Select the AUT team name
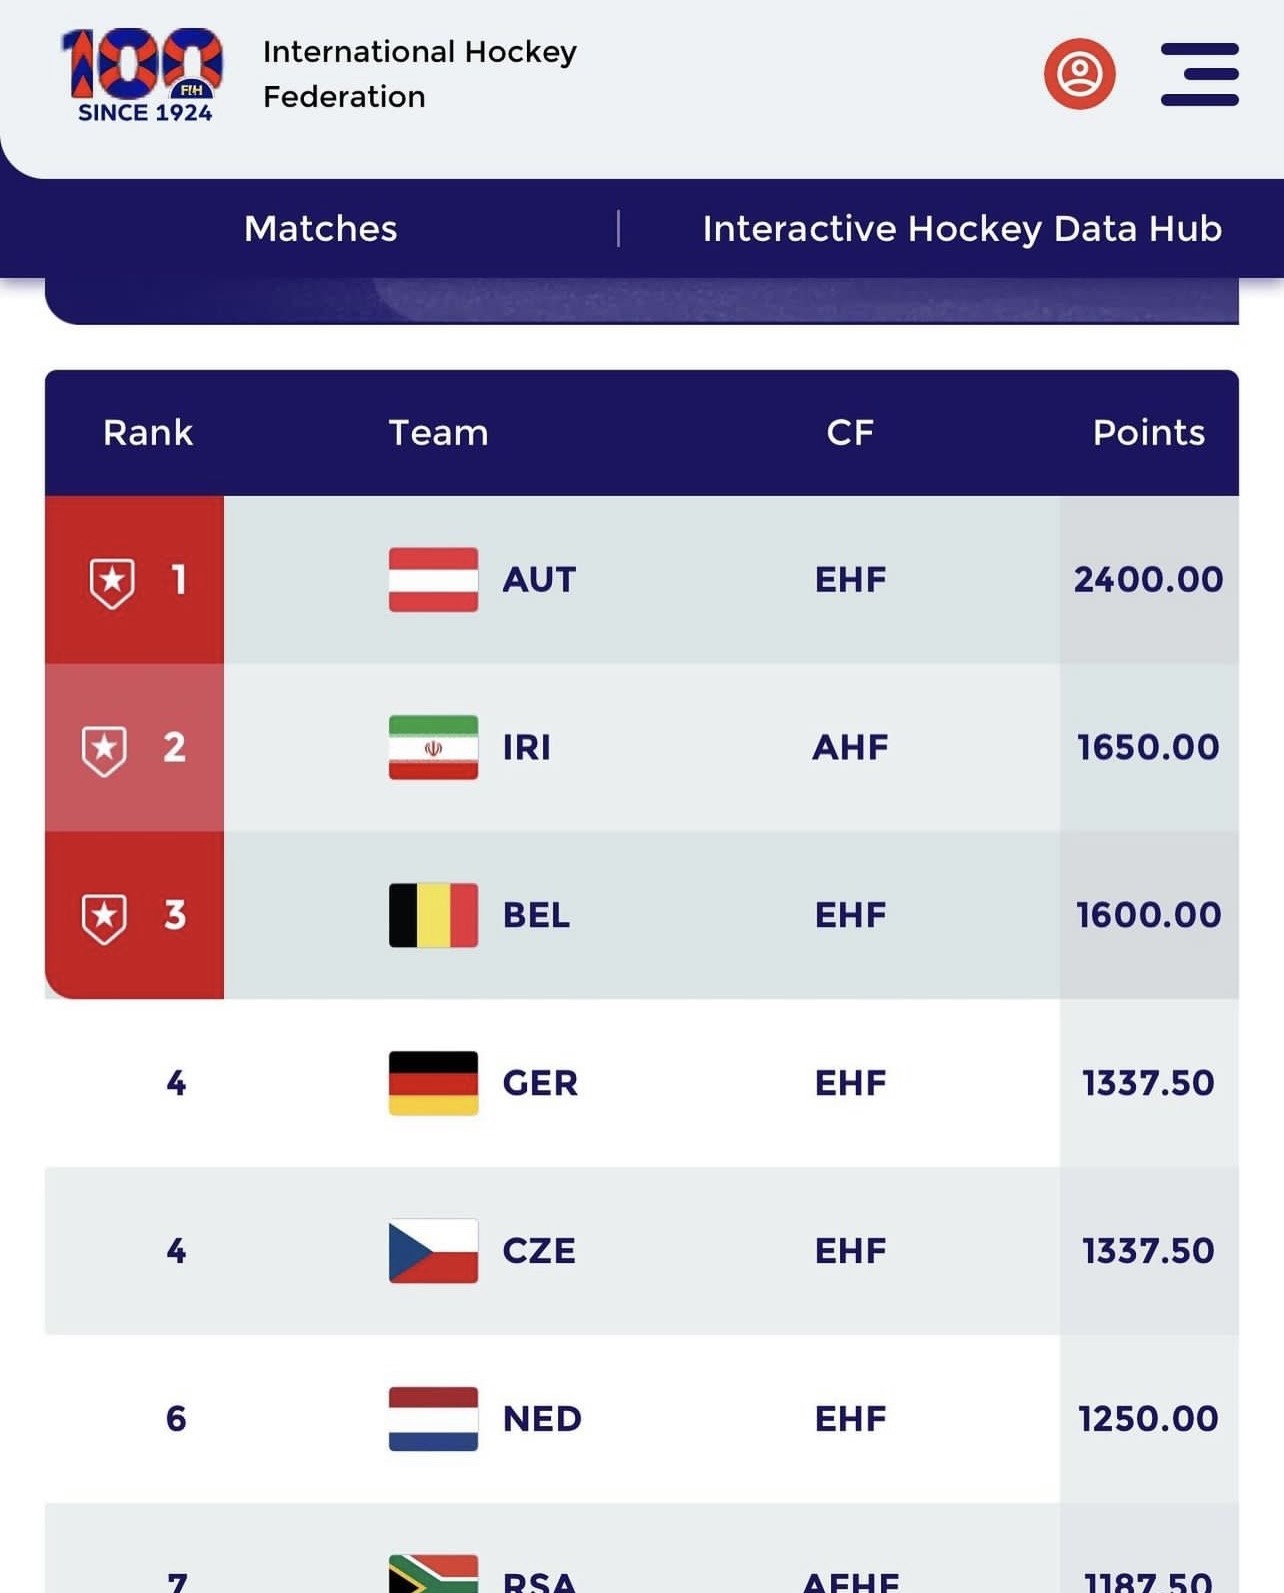 coord(539,580)
